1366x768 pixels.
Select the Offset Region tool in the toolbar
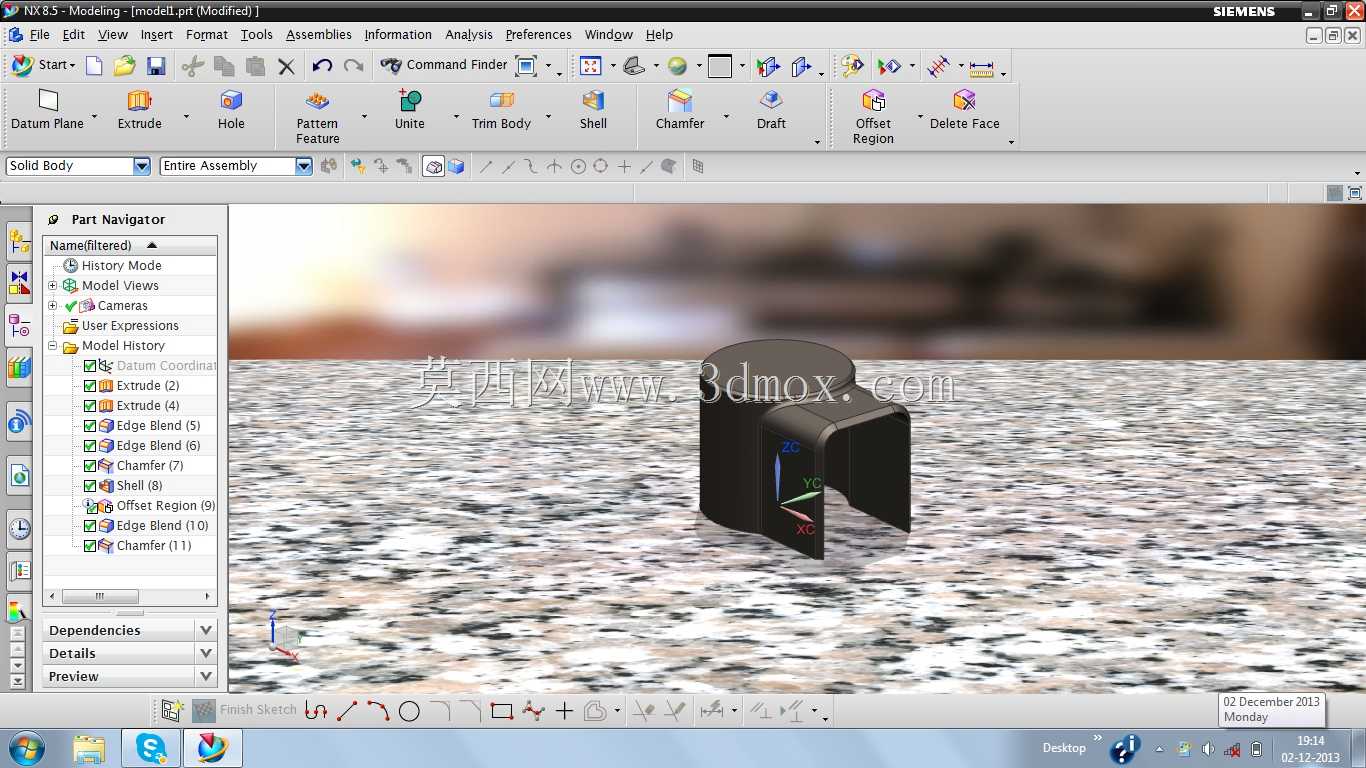[x=873, y=117]
